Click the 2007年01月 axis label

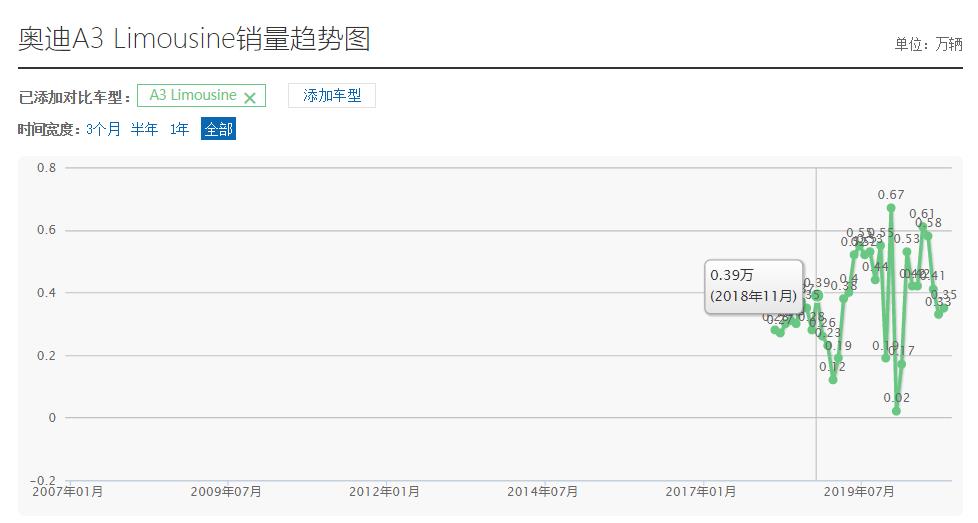click(67, 492)
